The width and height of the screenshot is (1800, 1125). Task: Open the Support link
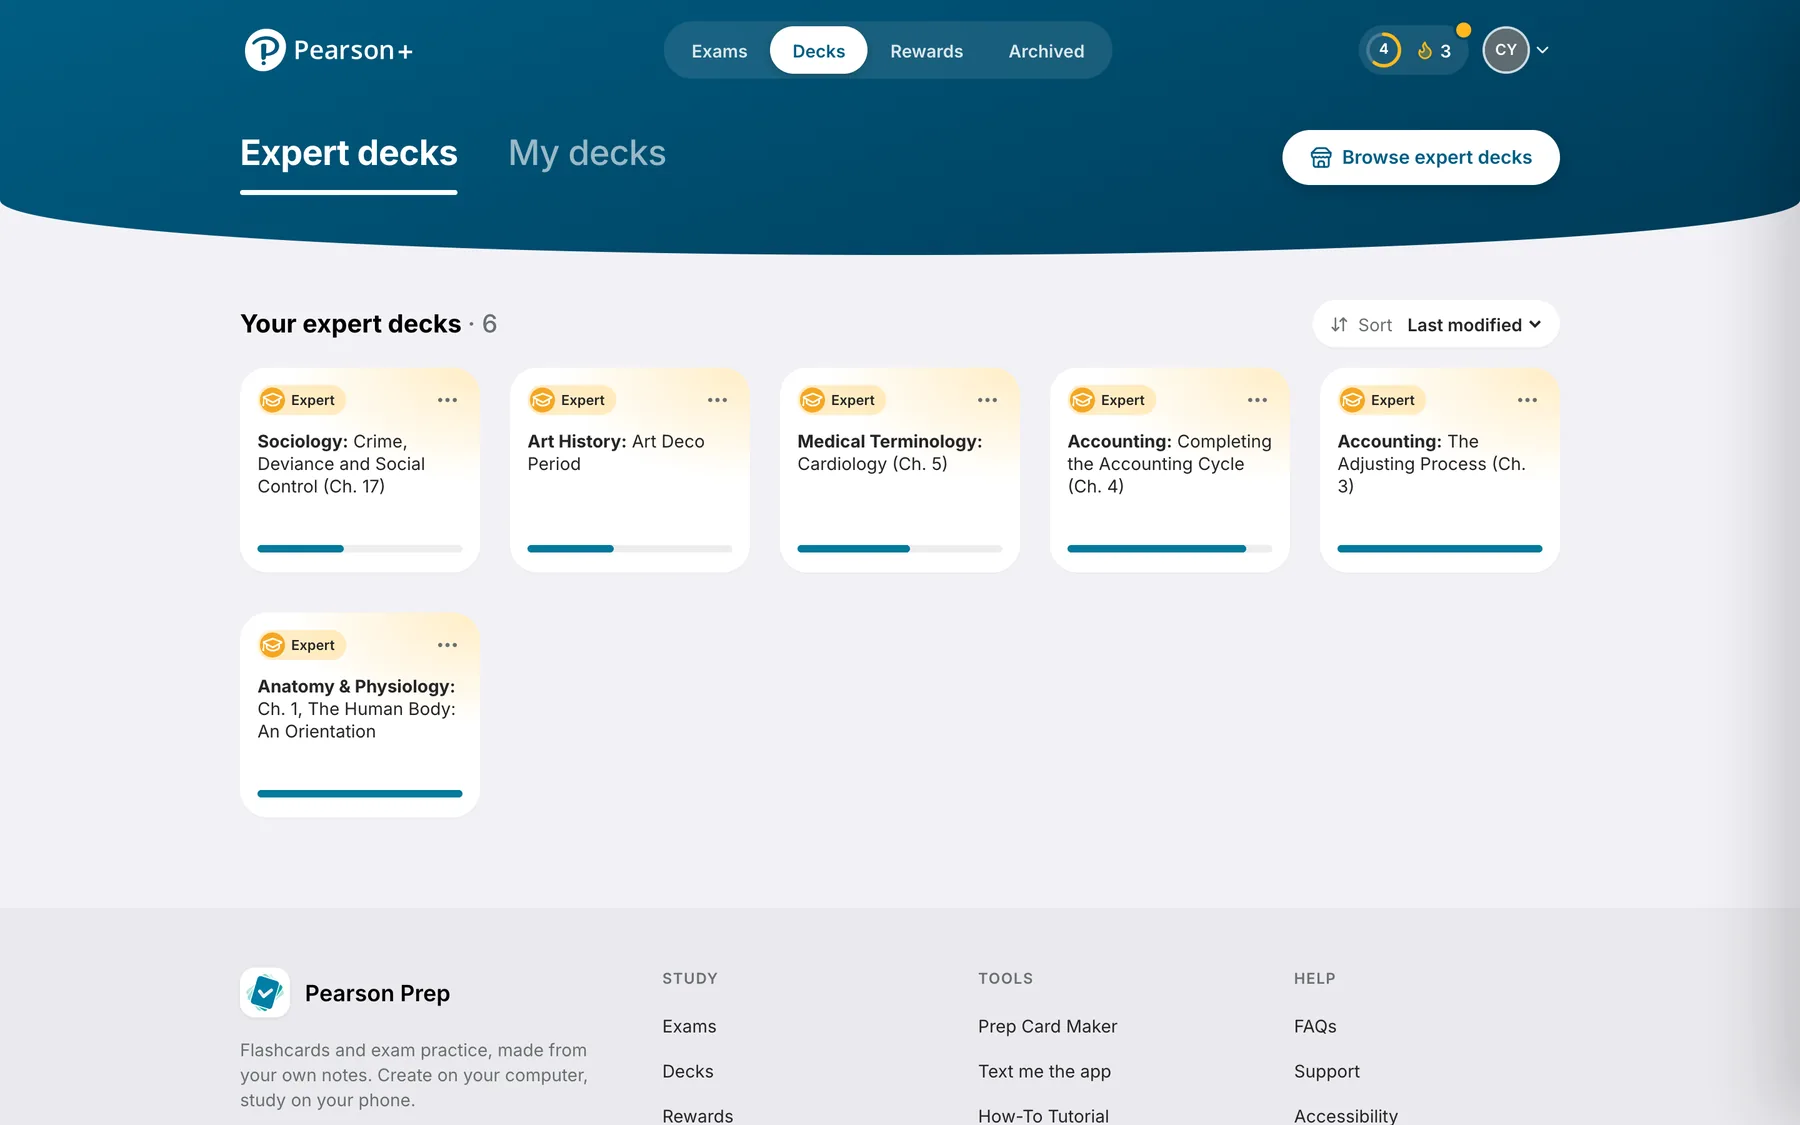tap(1327, 1071)
